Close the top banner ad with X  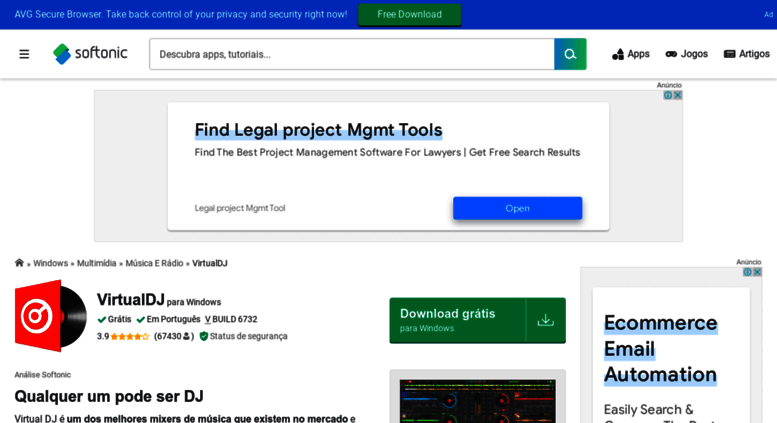point(678,95)
